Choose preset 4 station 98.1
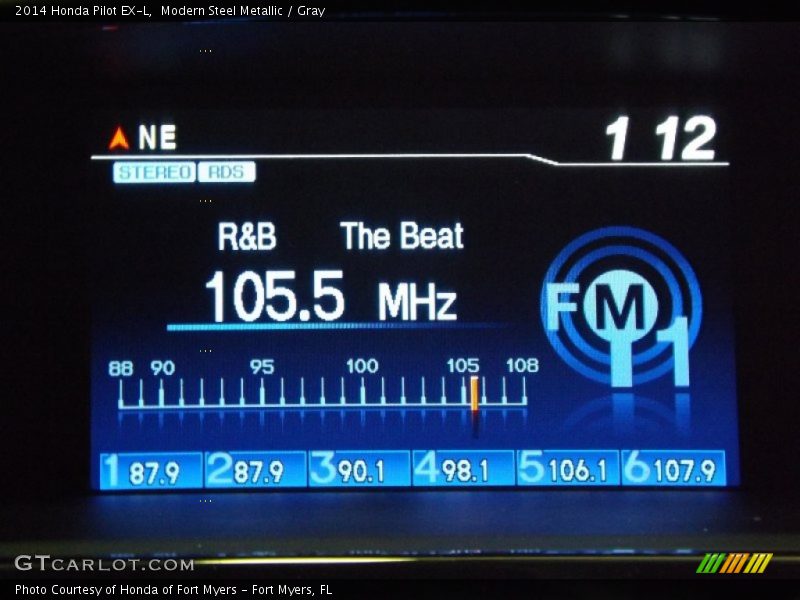The width and height of the screenshot is (800, 600). pos(464,469)
